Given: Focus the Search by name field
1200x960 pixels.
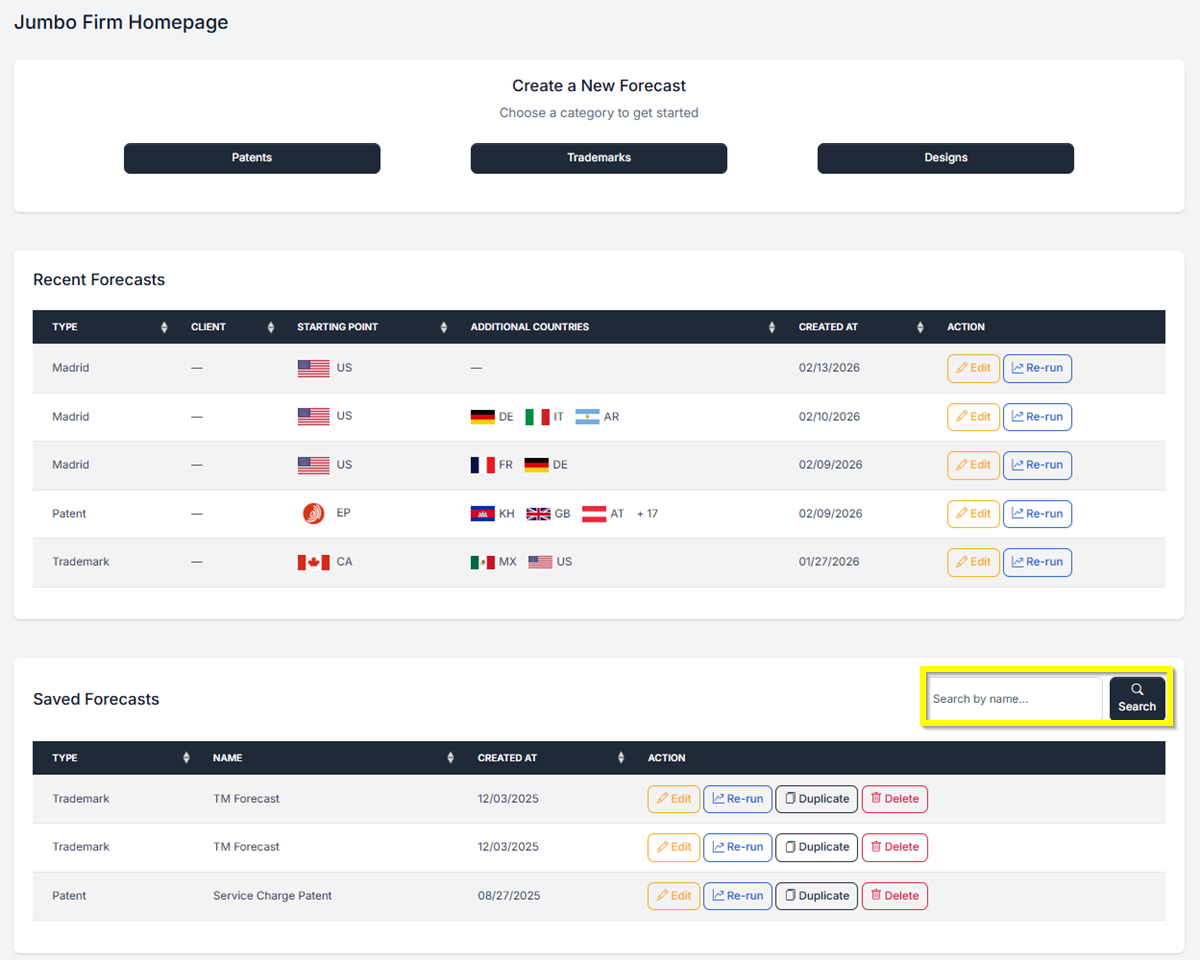Looking at the screenshot, I should point(1014,699).
